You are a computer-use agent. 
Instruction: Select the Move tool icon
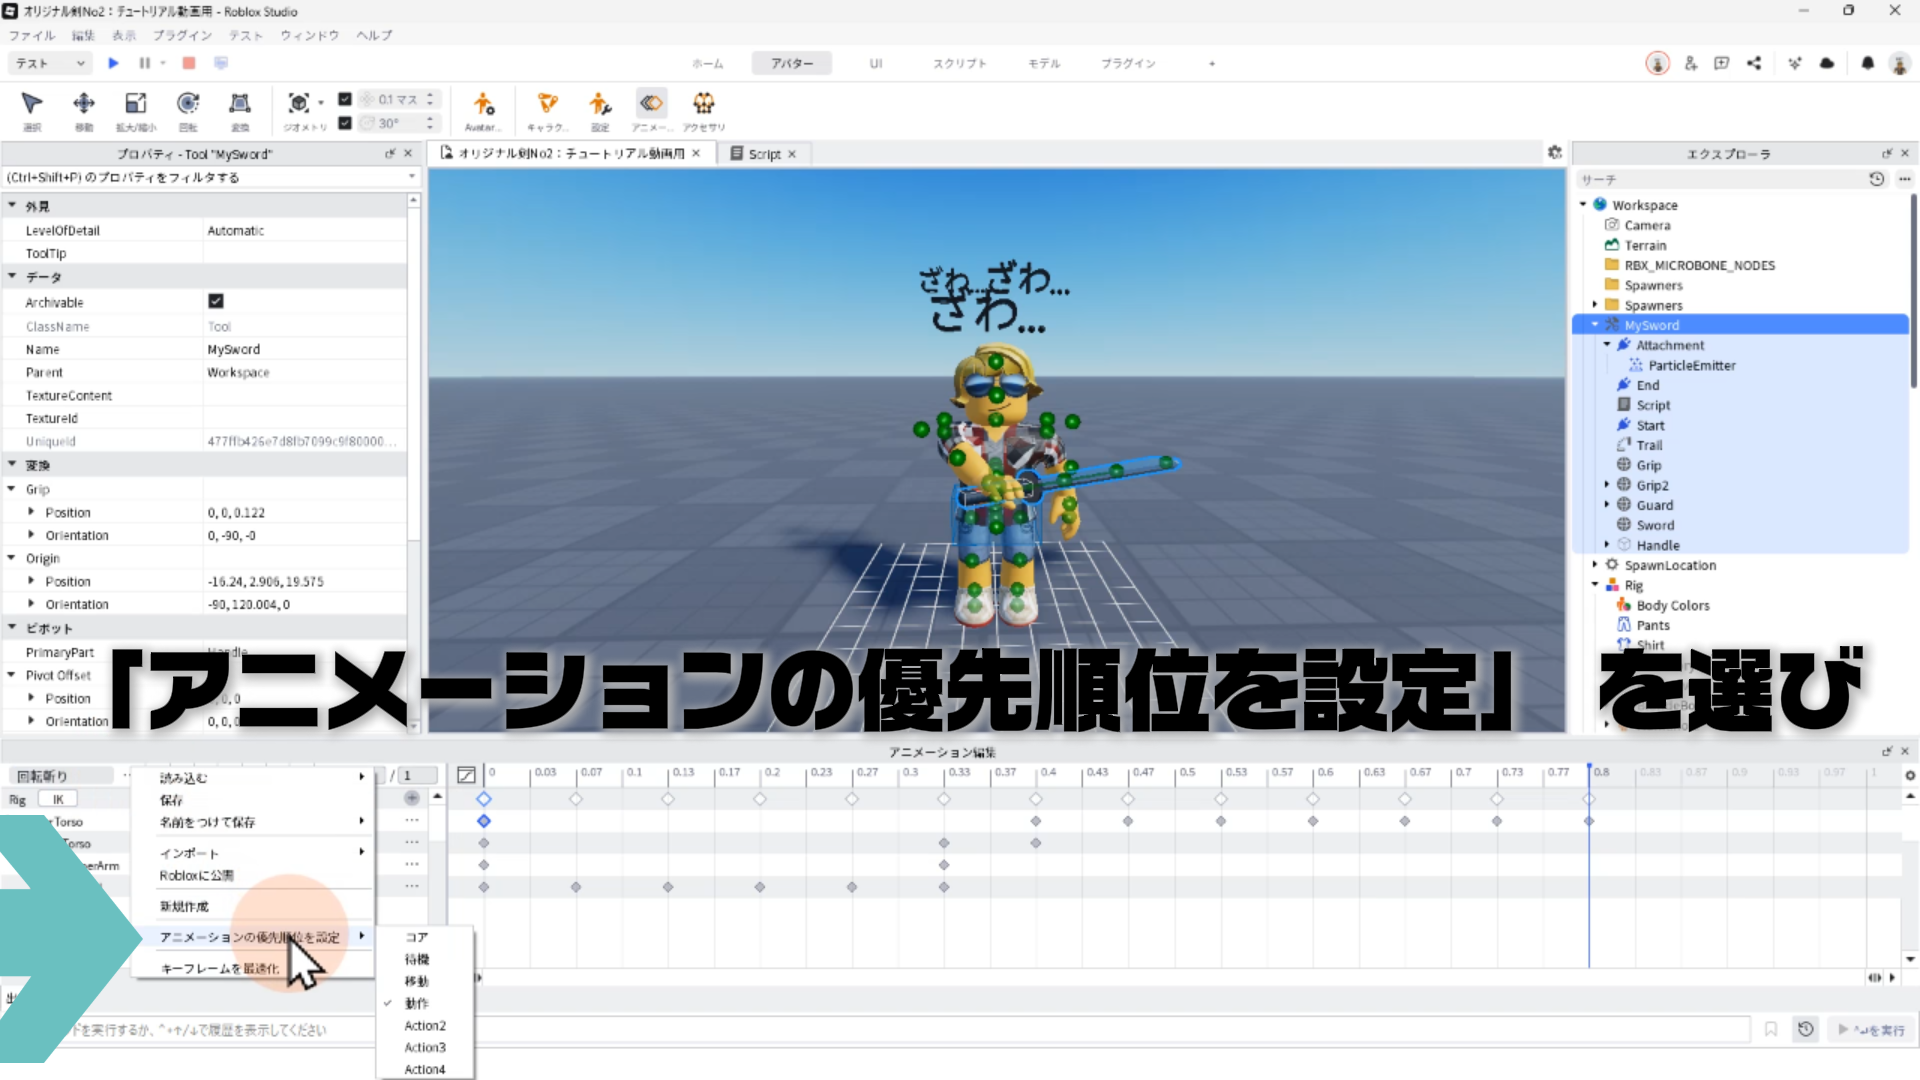coord(84,104)
